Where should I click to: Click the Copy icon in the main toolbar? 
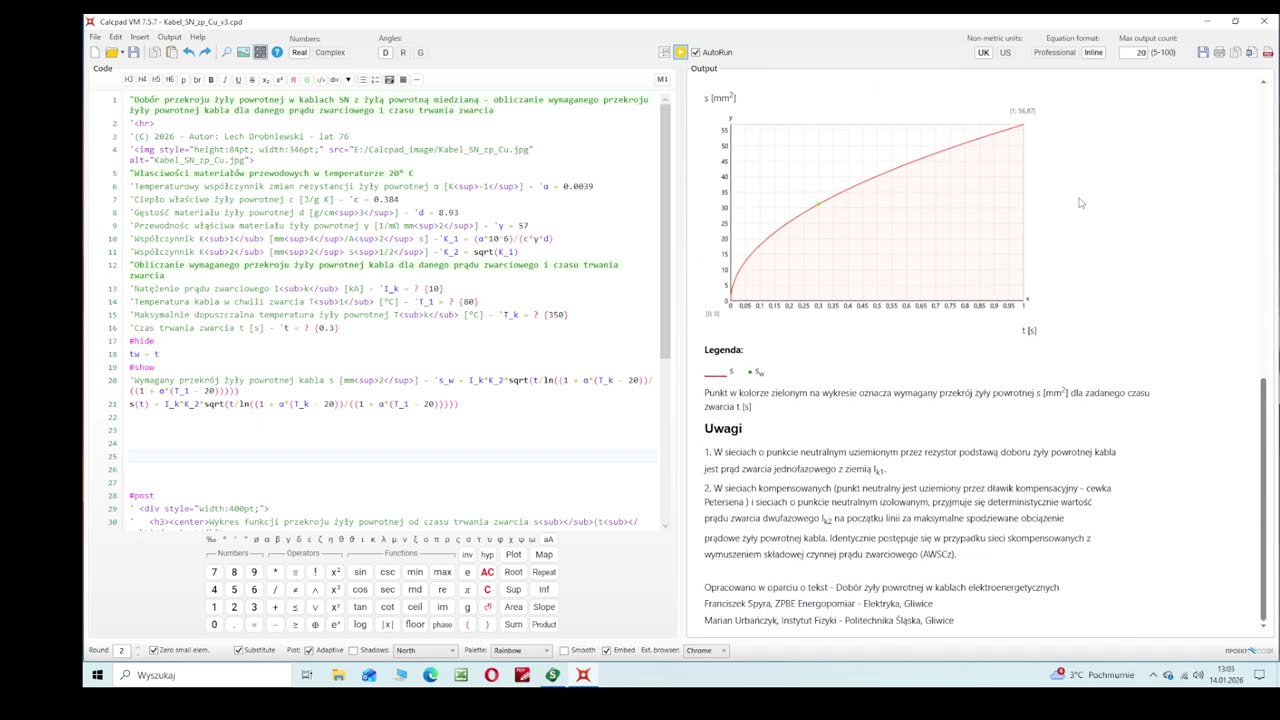[x=155, y=52]
